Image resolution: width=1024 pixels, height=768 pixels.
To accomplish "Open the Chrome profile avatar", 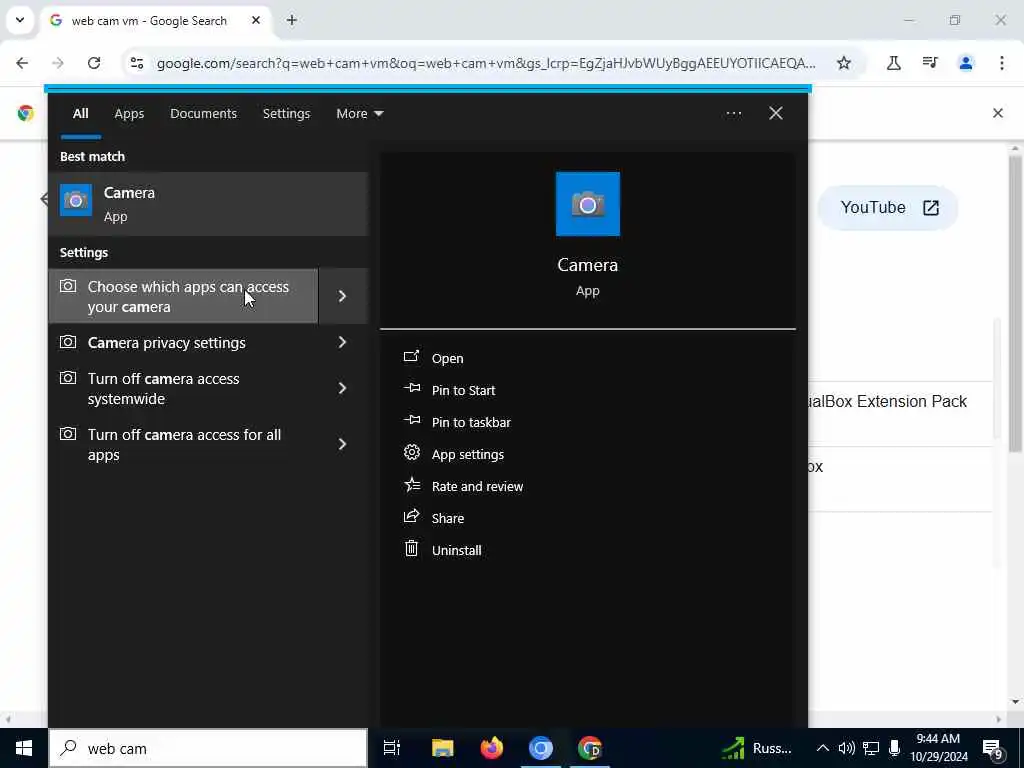I will pyautogui.click(x=965, y=63).
